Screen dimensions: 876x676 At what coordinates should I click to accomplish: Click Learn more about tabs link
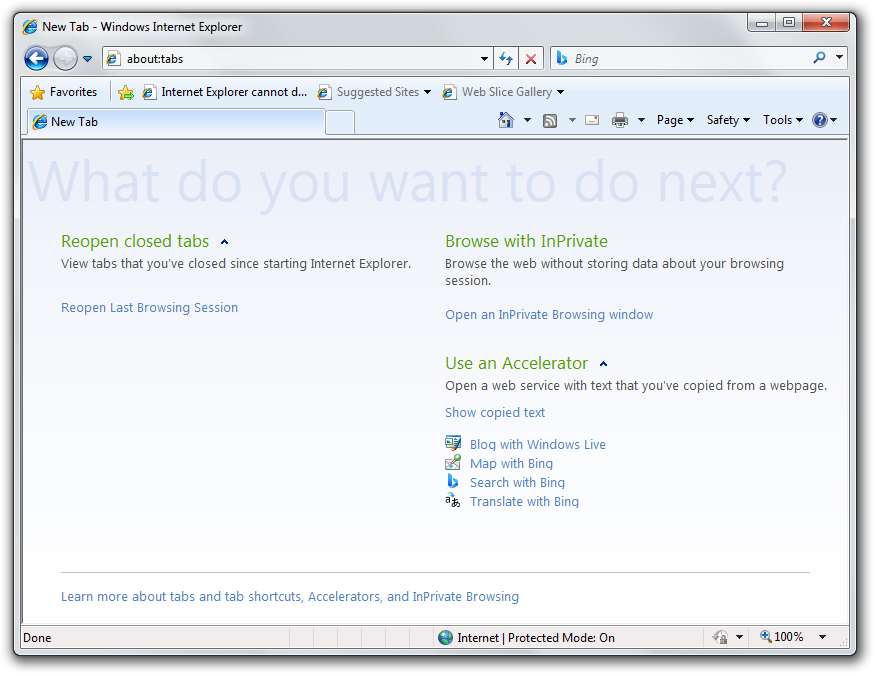click(x=290, y=597)
